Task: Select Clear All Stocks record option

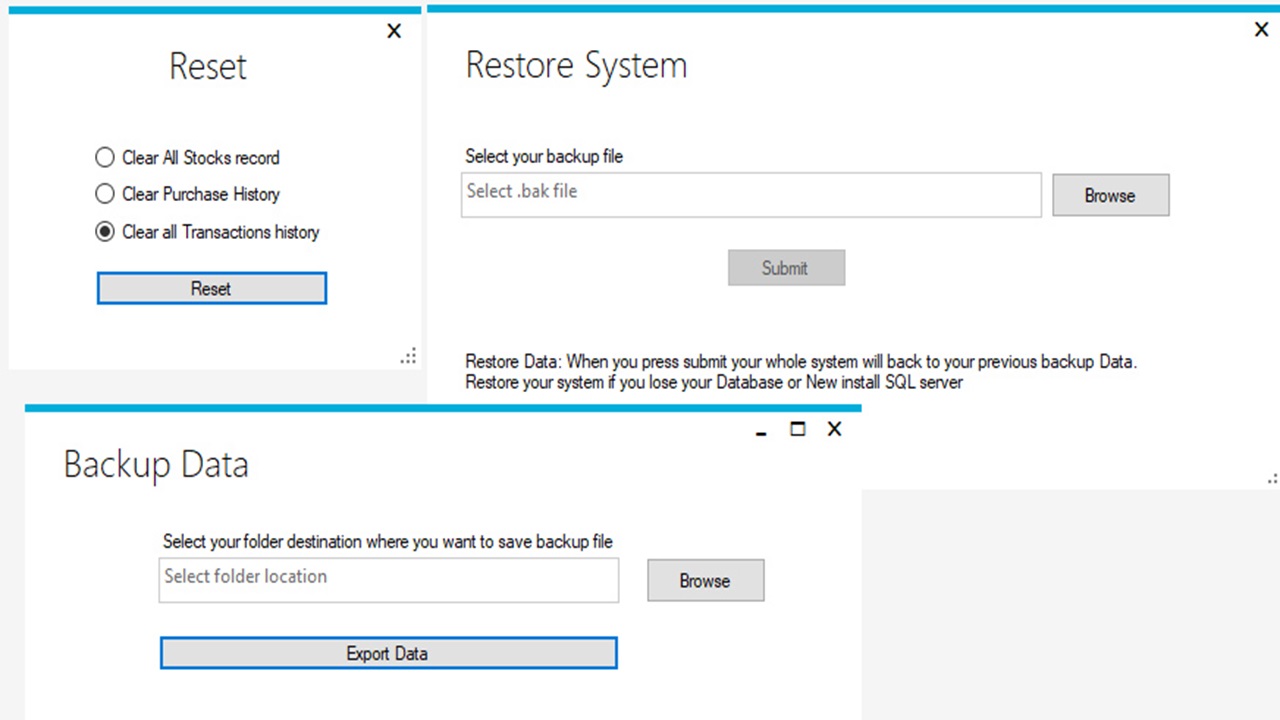Action: coord(105,157)
